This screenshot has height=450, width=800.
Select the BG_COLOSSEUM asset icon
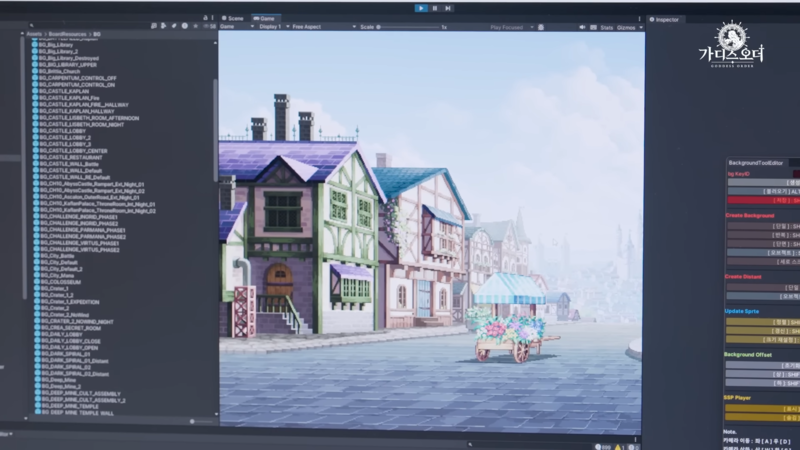coord(35,282)
